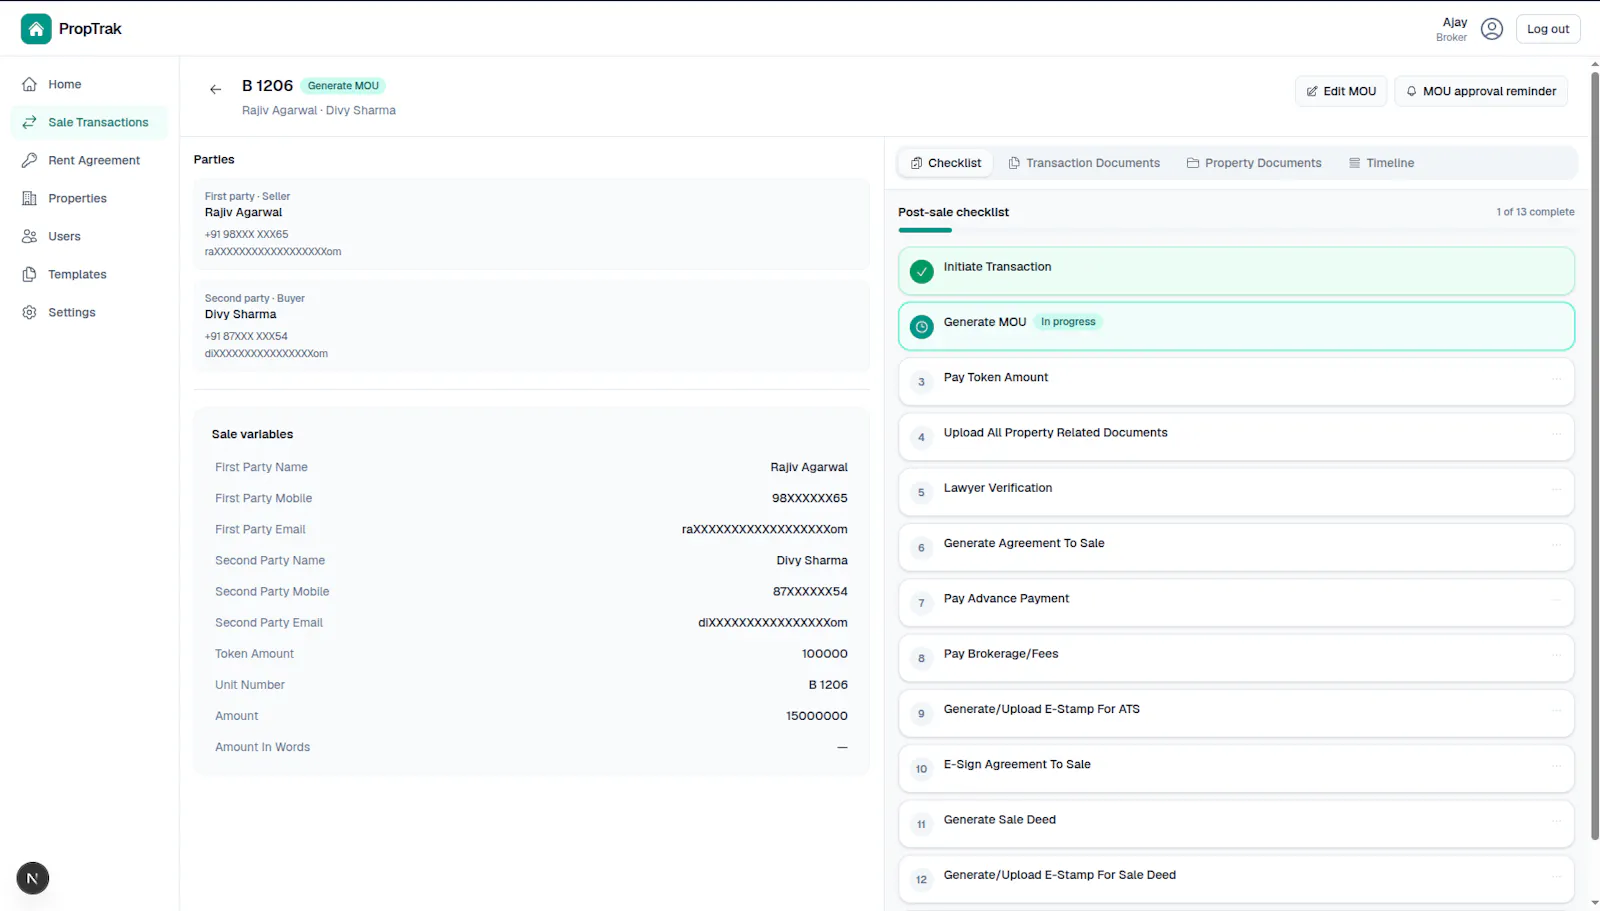
Task: Go back with the left arrow
Action: pos(215,90)
